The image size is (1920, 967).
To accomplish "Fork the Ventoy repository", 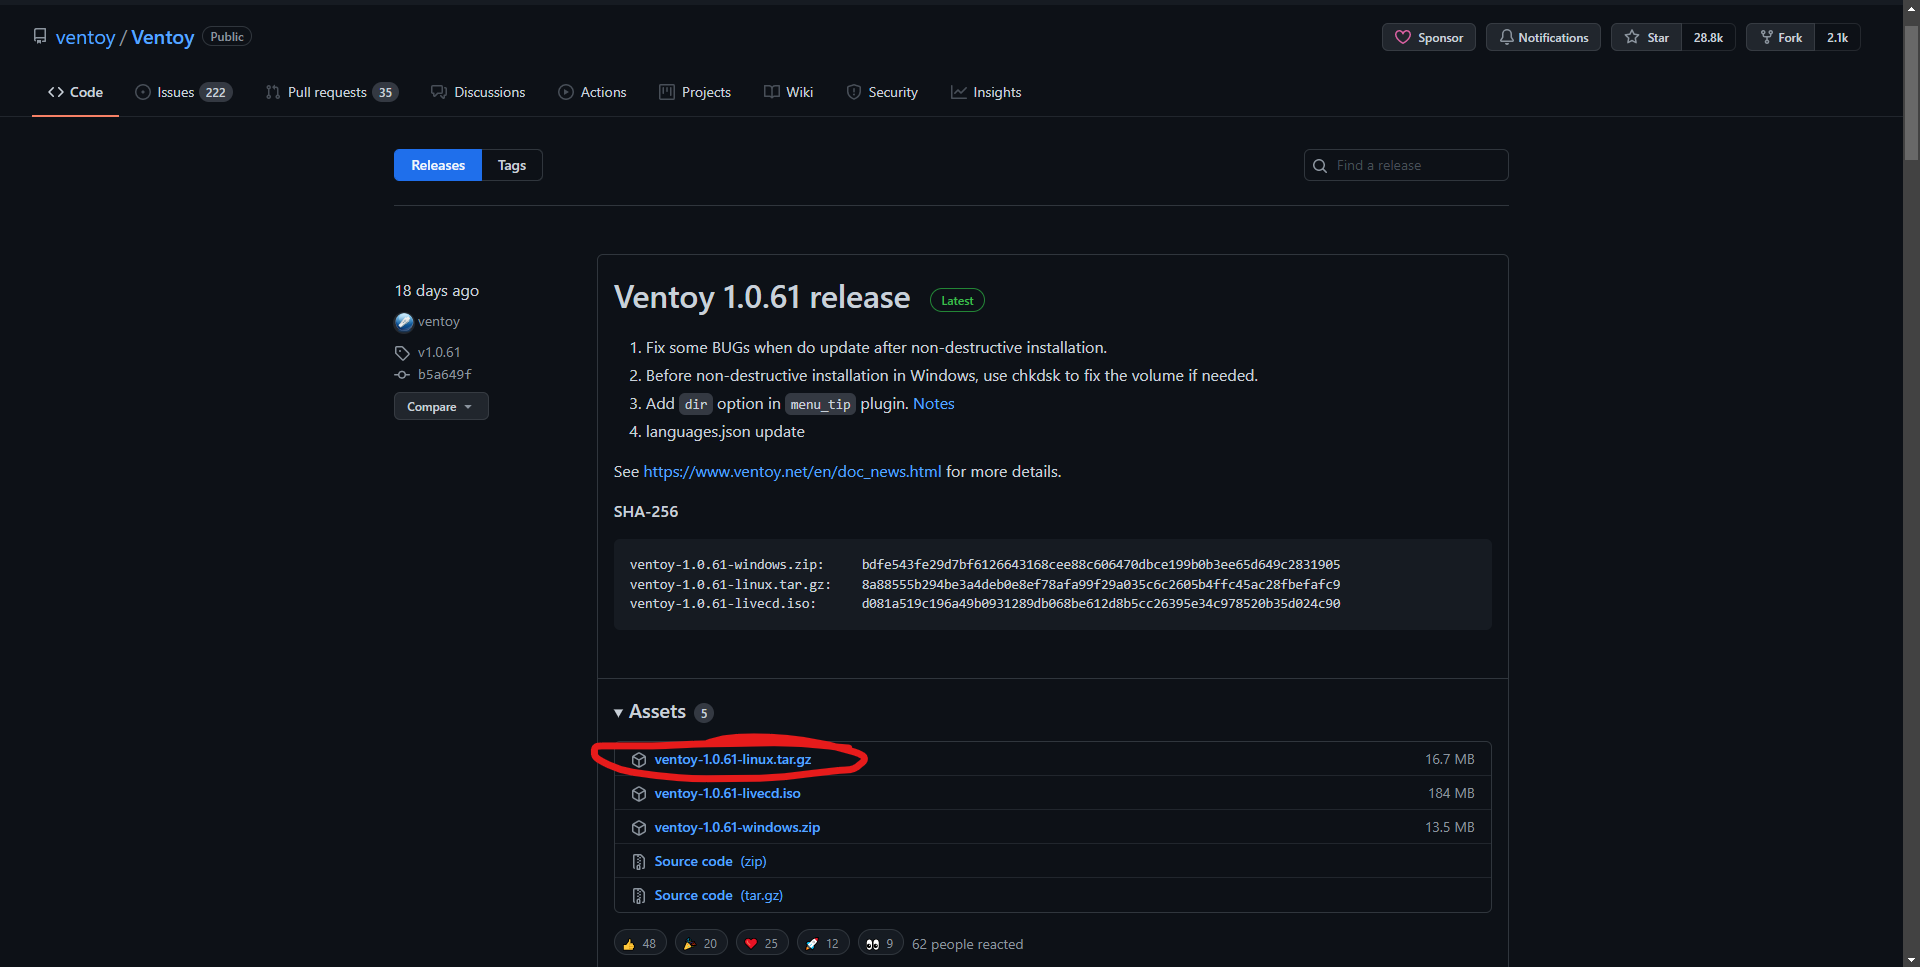I will click(1780, 37).
